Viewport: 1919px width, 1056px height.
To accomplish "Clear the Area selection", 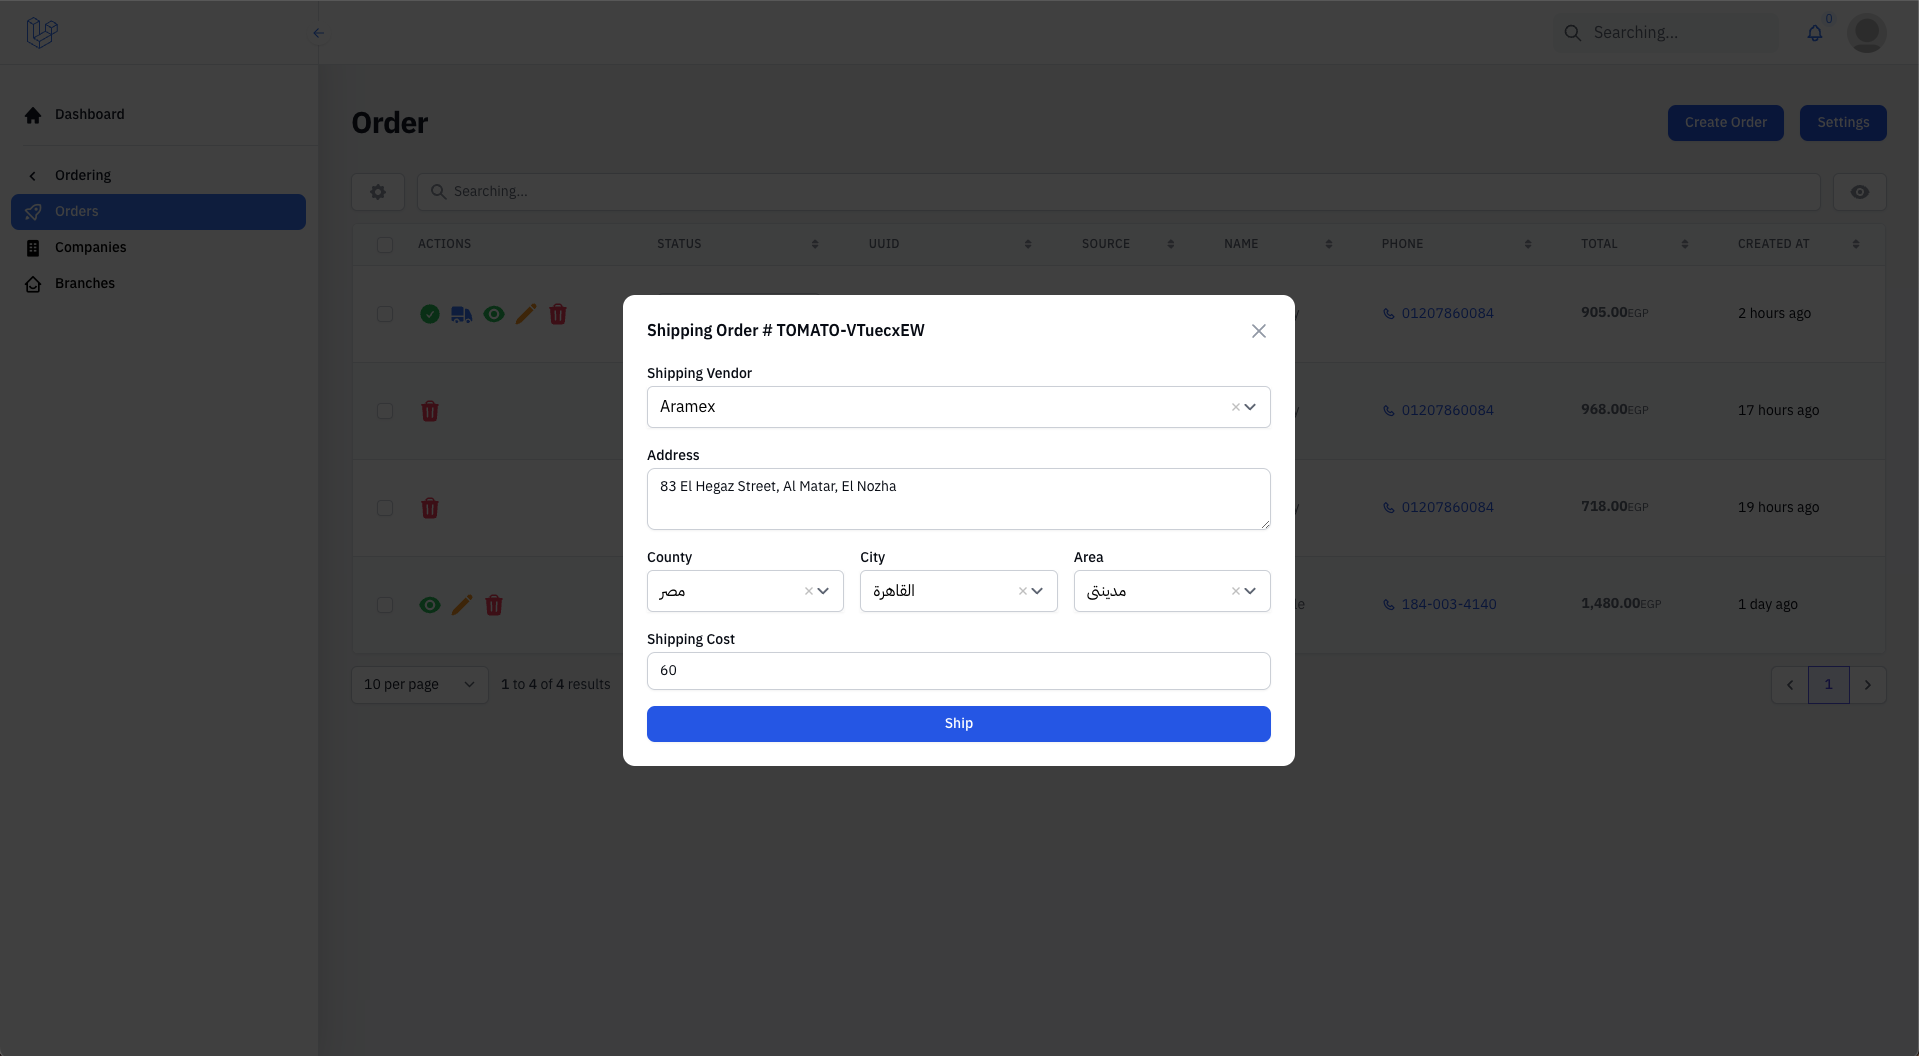I will 1235,591.
